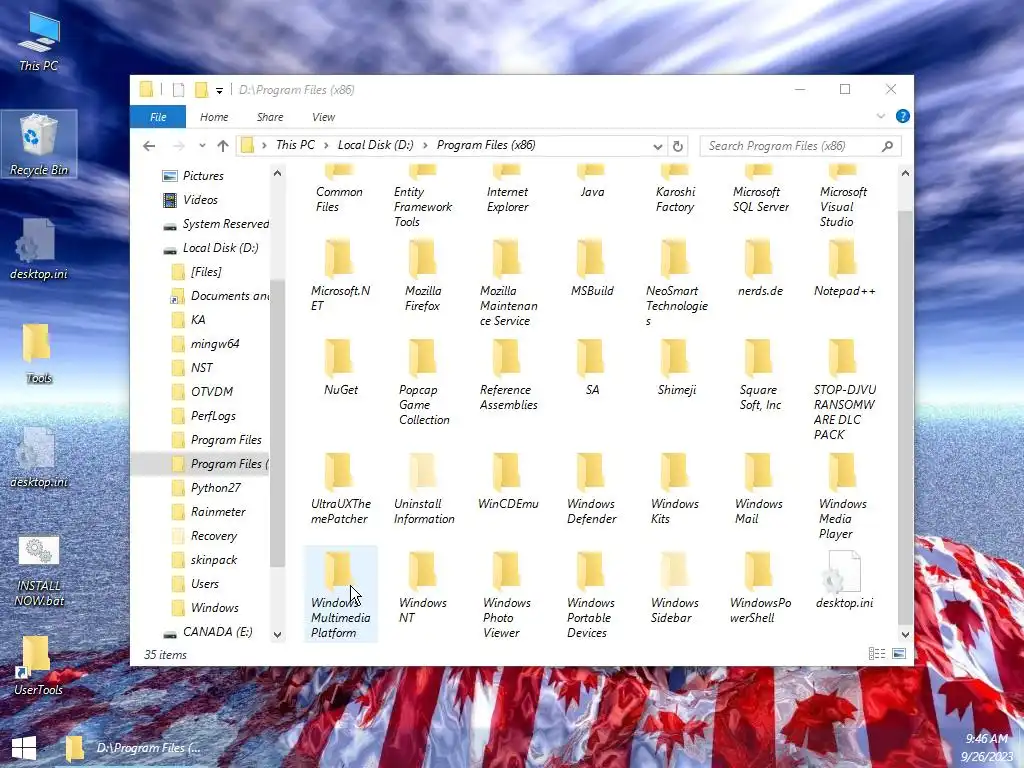Image resolution: width=1024 pixels, height=768 pixels.
Task: Open the Mozilla Maintenance Service folder
Action: click(x=507, y=283)
